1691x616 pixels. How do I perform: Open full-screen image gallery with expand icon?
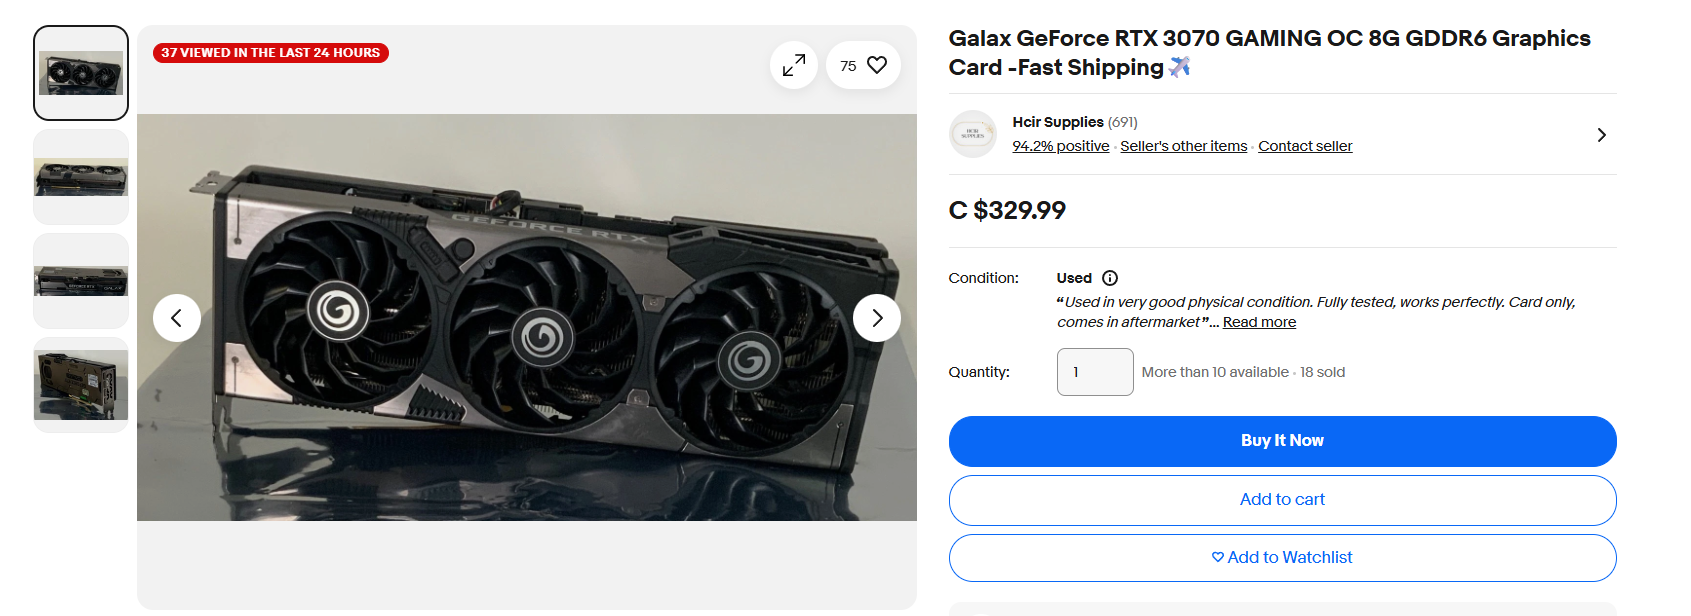794,65
